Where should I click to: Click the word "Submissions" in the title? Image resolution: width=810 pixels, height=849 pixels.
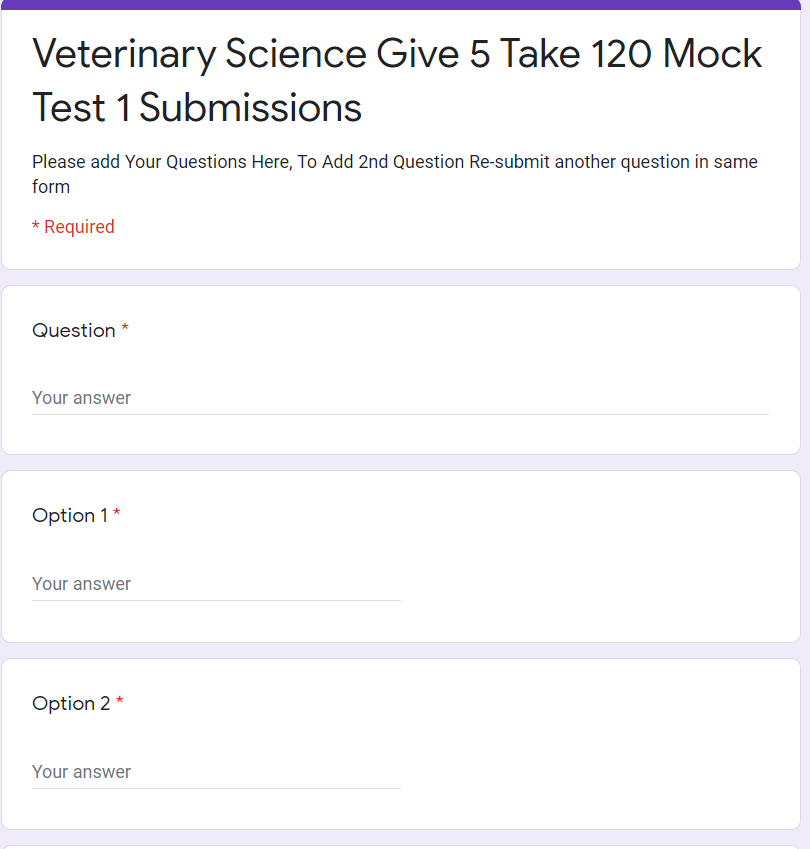[250, 107]
